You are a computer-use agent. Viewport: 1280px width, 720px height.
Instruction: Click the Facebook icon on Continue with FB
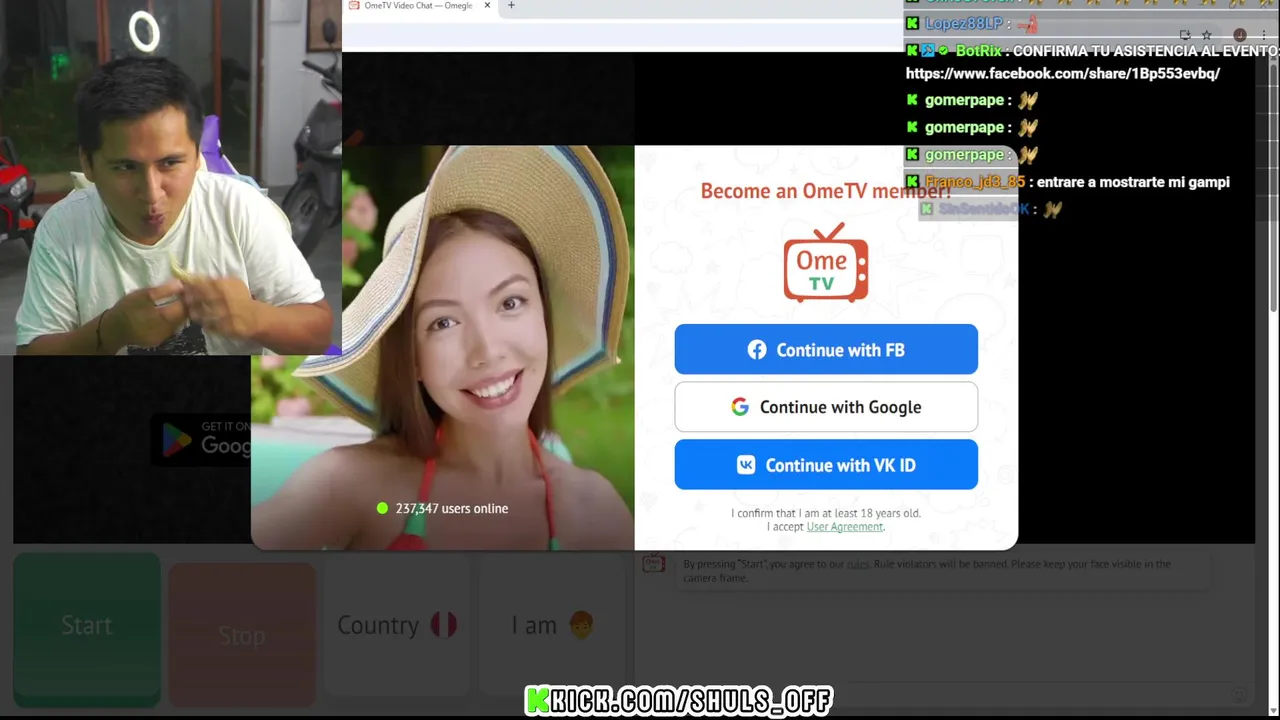click(757, 350)
